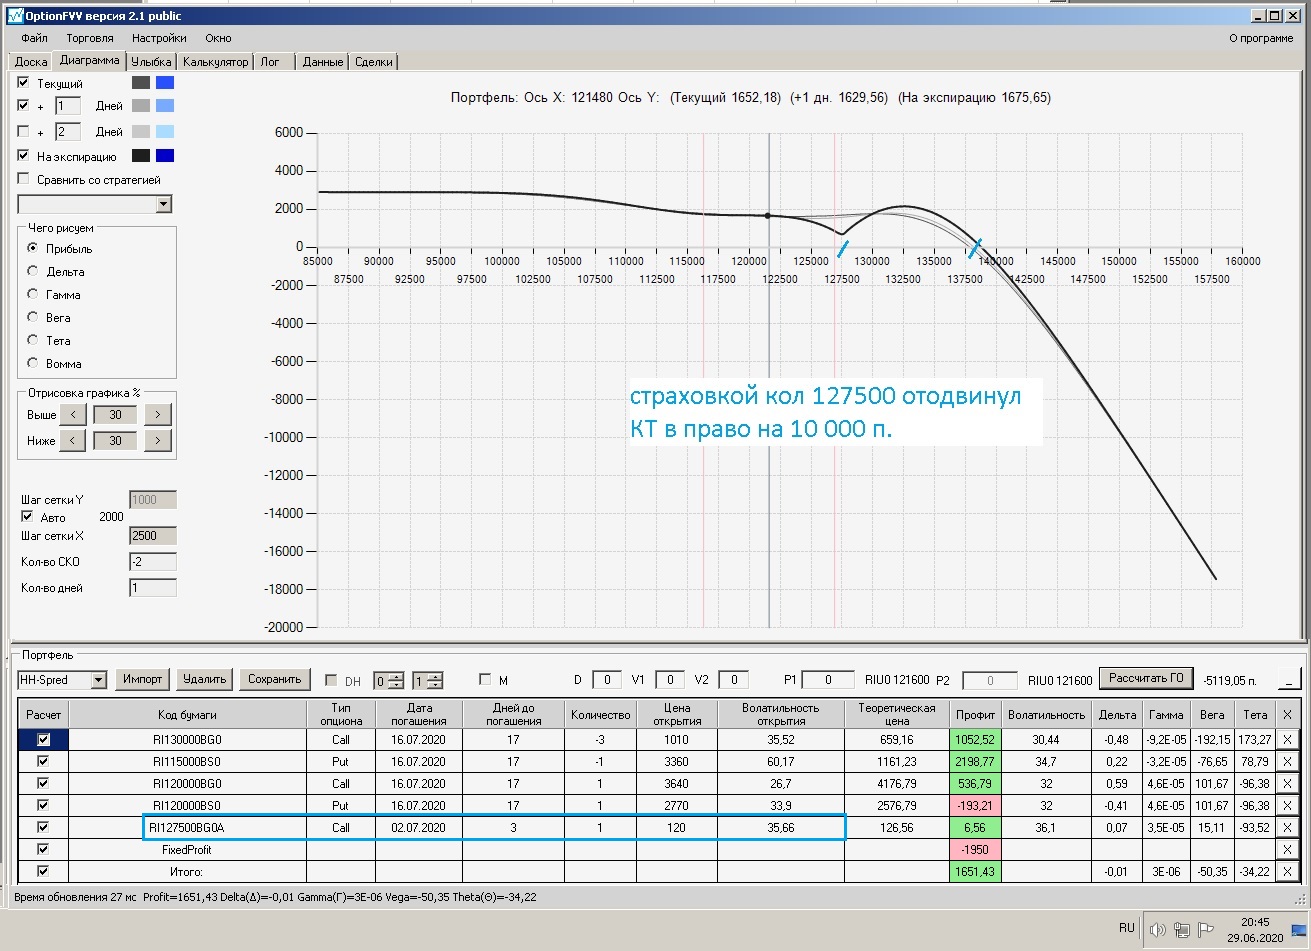Click the Кол-во дней input field

[153, 588]
